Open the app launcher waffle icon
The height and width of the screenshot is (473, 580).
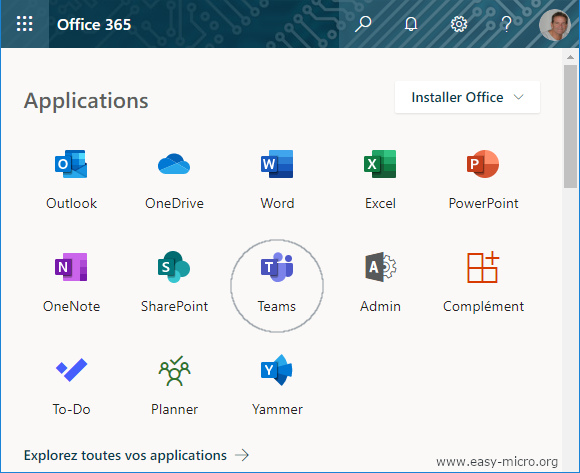24,24
